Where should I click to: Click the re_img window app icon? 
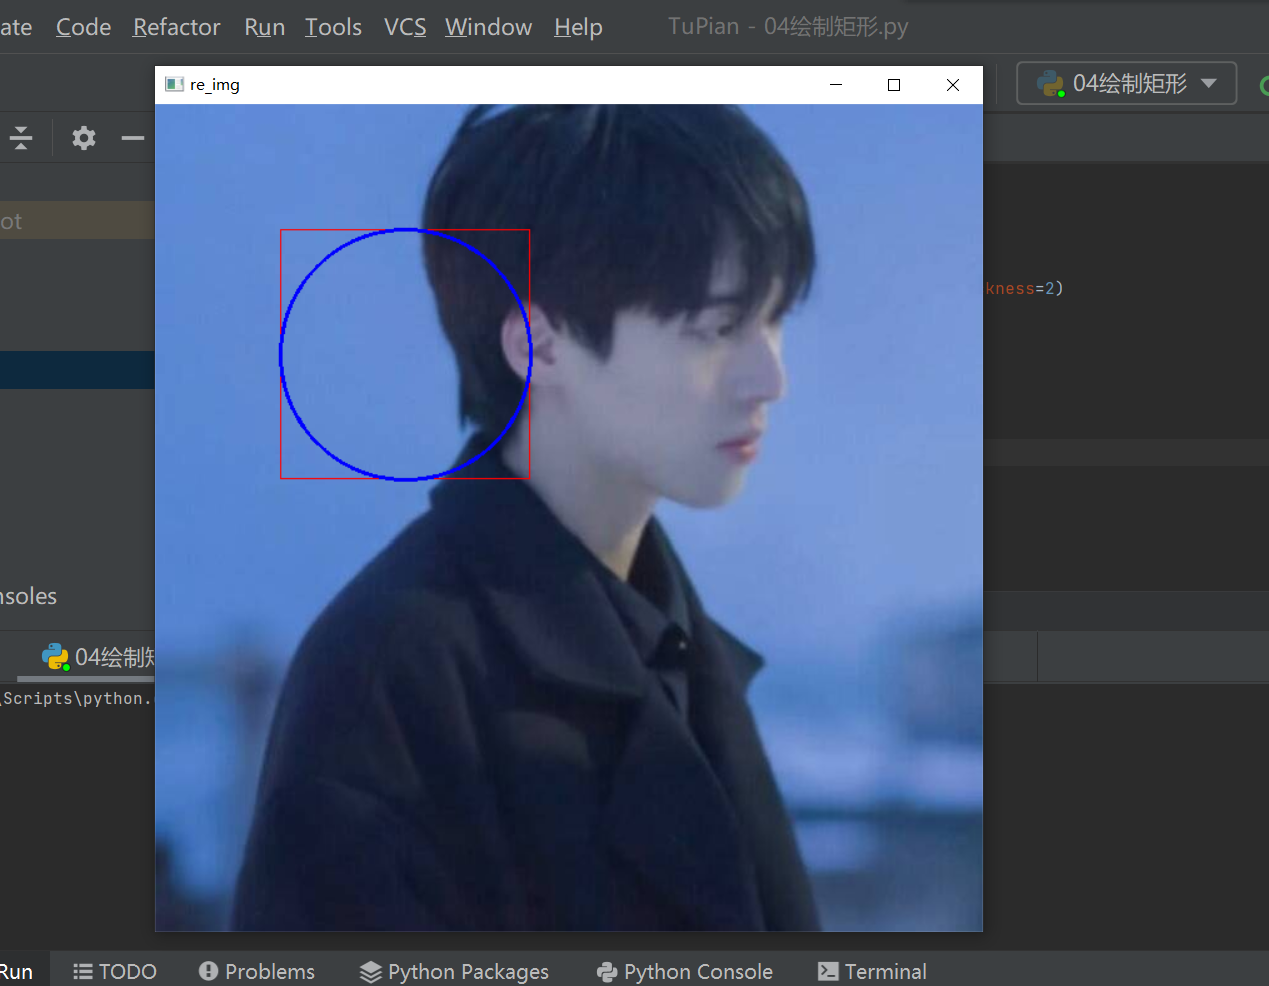[x=175, y=84]
